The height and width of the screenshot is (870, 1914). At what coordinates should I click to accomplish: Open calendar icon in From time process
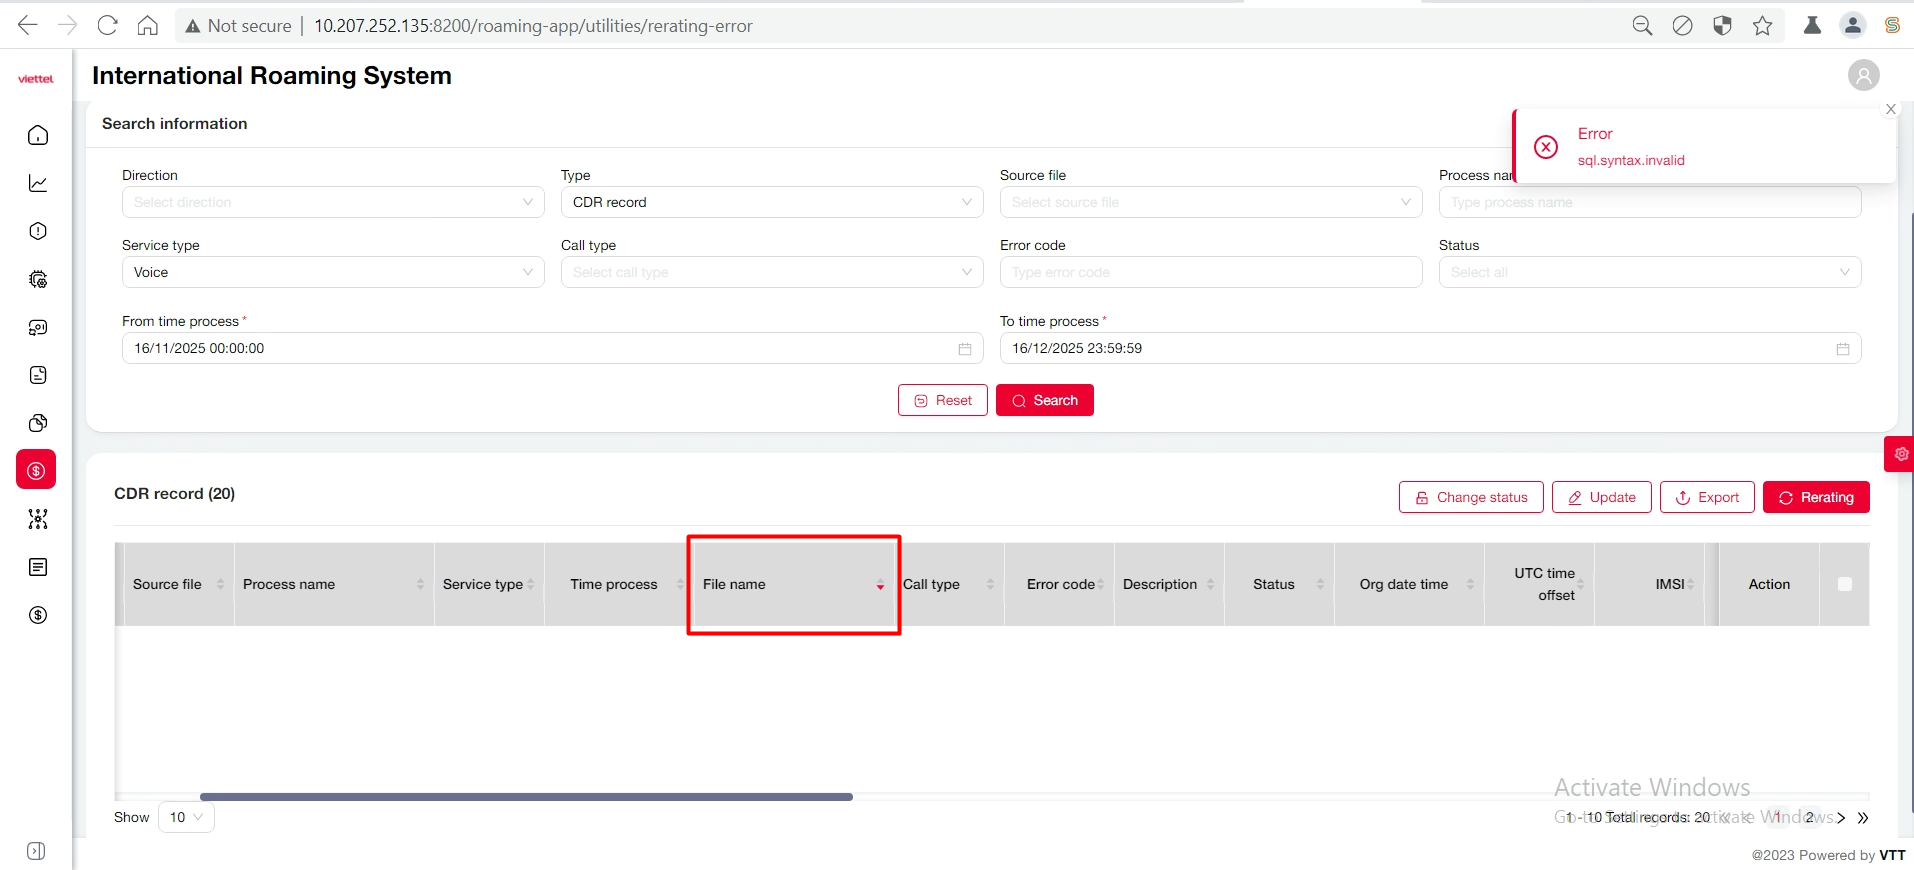coord(965,349)
